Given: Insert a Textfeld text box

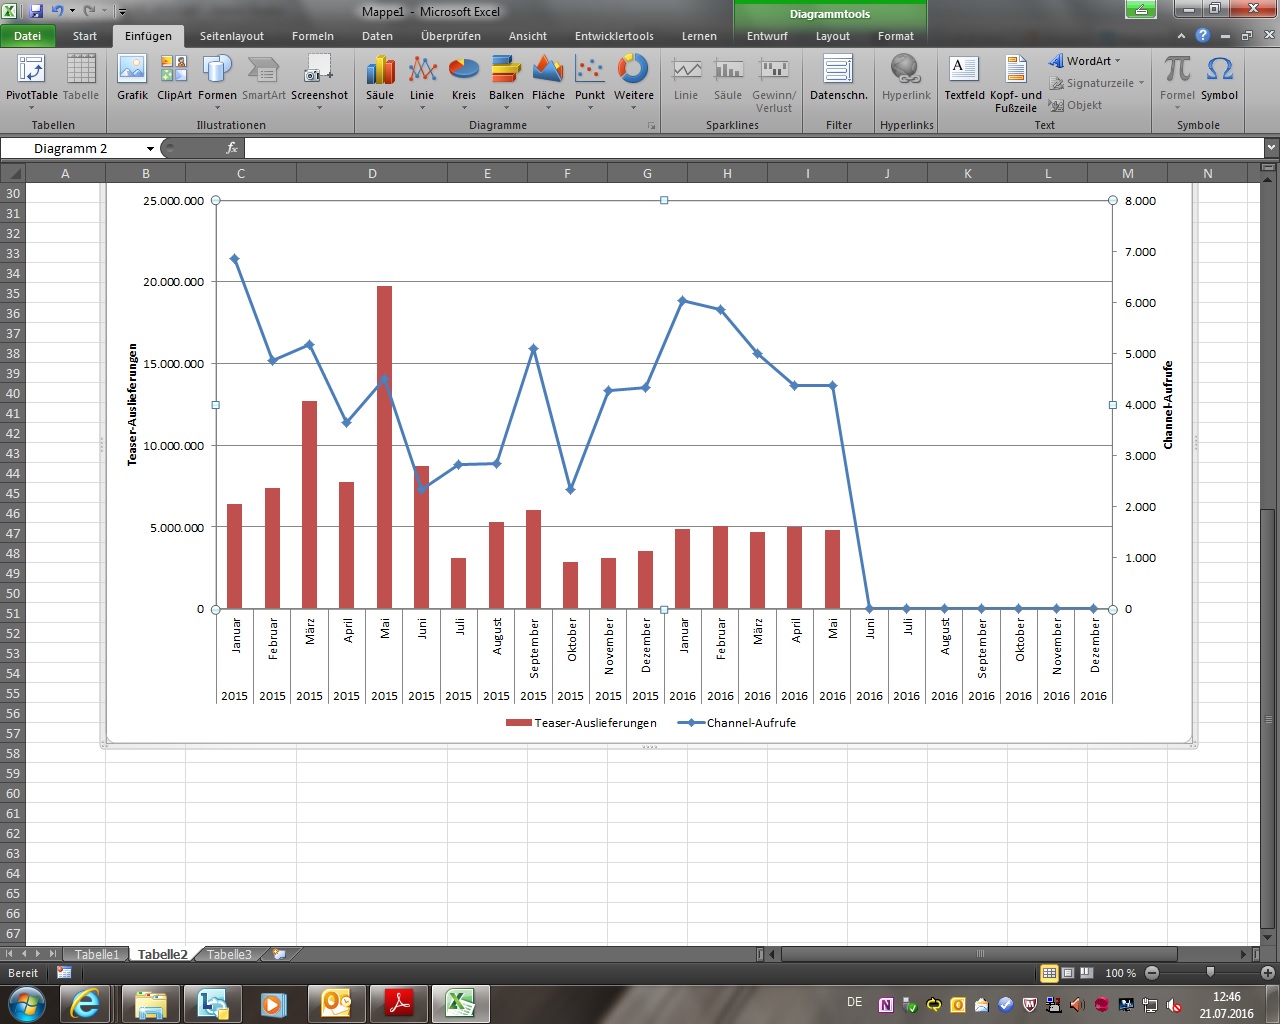Looking at the screenshot, I should click(x=964, y=78).
